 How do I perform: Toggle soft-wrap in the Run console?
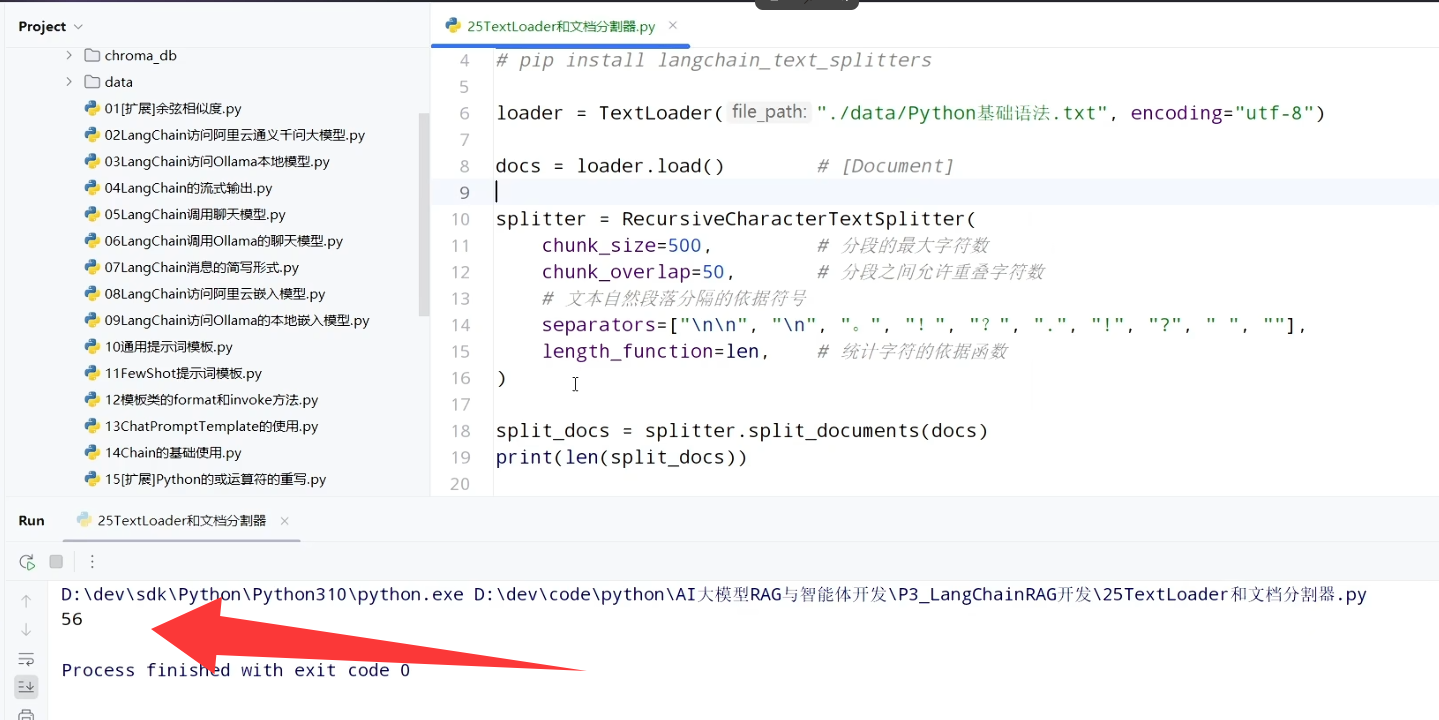coord(26,658)
